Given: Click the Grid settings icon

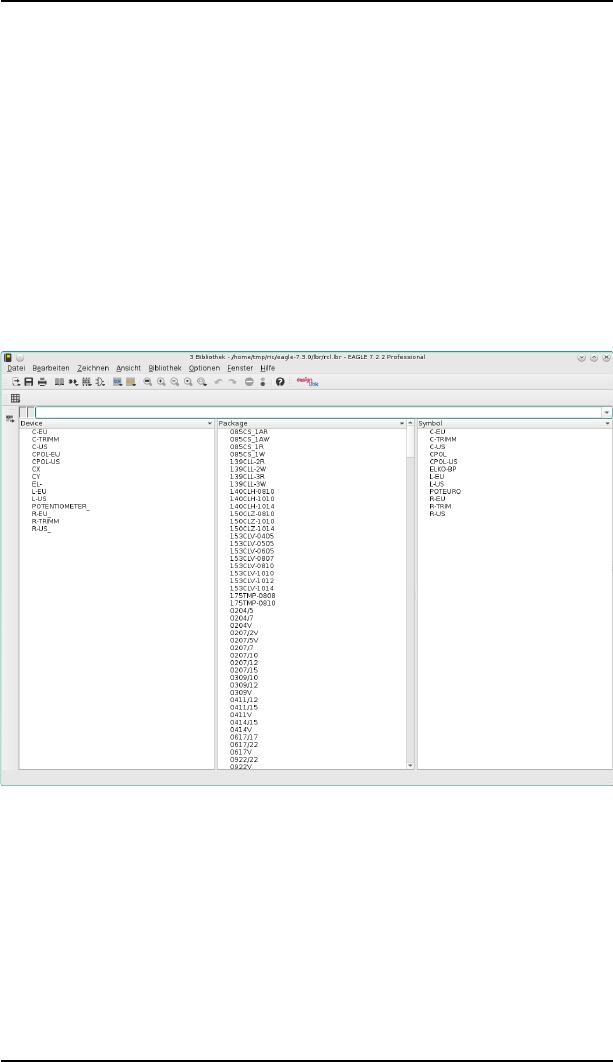Looking at the screenshot, I should 16,399.
